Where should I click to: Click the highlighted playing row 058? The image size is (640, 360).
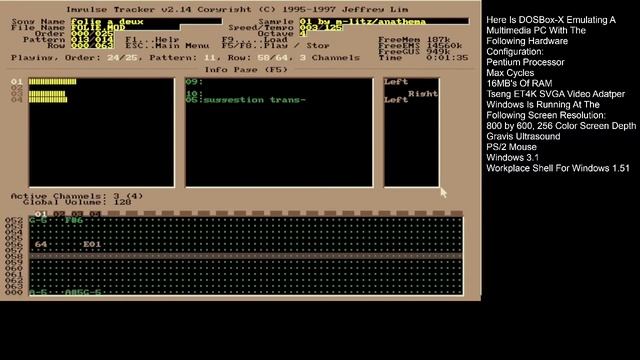[246, 256]
